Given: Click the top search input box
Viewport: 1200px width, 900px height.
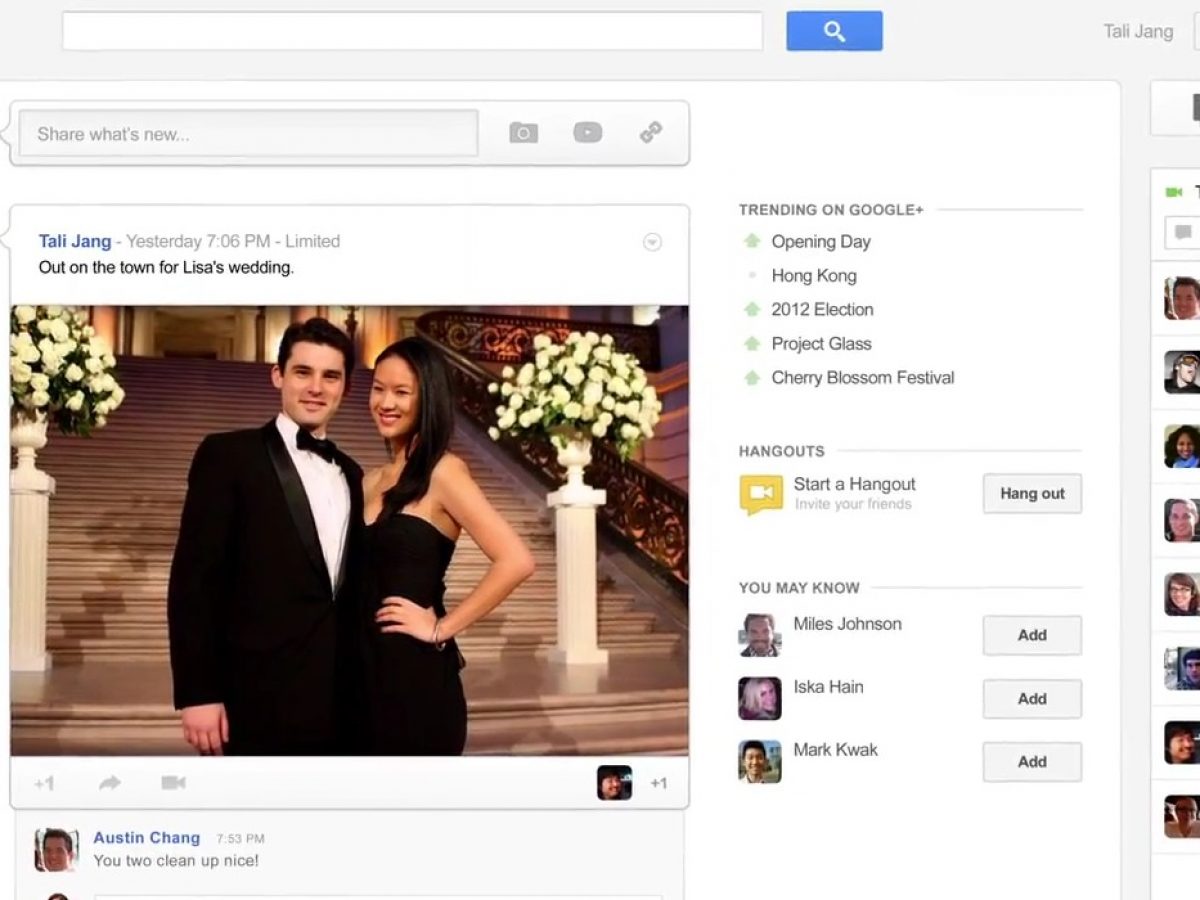Looking at the screenshot, I should tap(412, 31).
